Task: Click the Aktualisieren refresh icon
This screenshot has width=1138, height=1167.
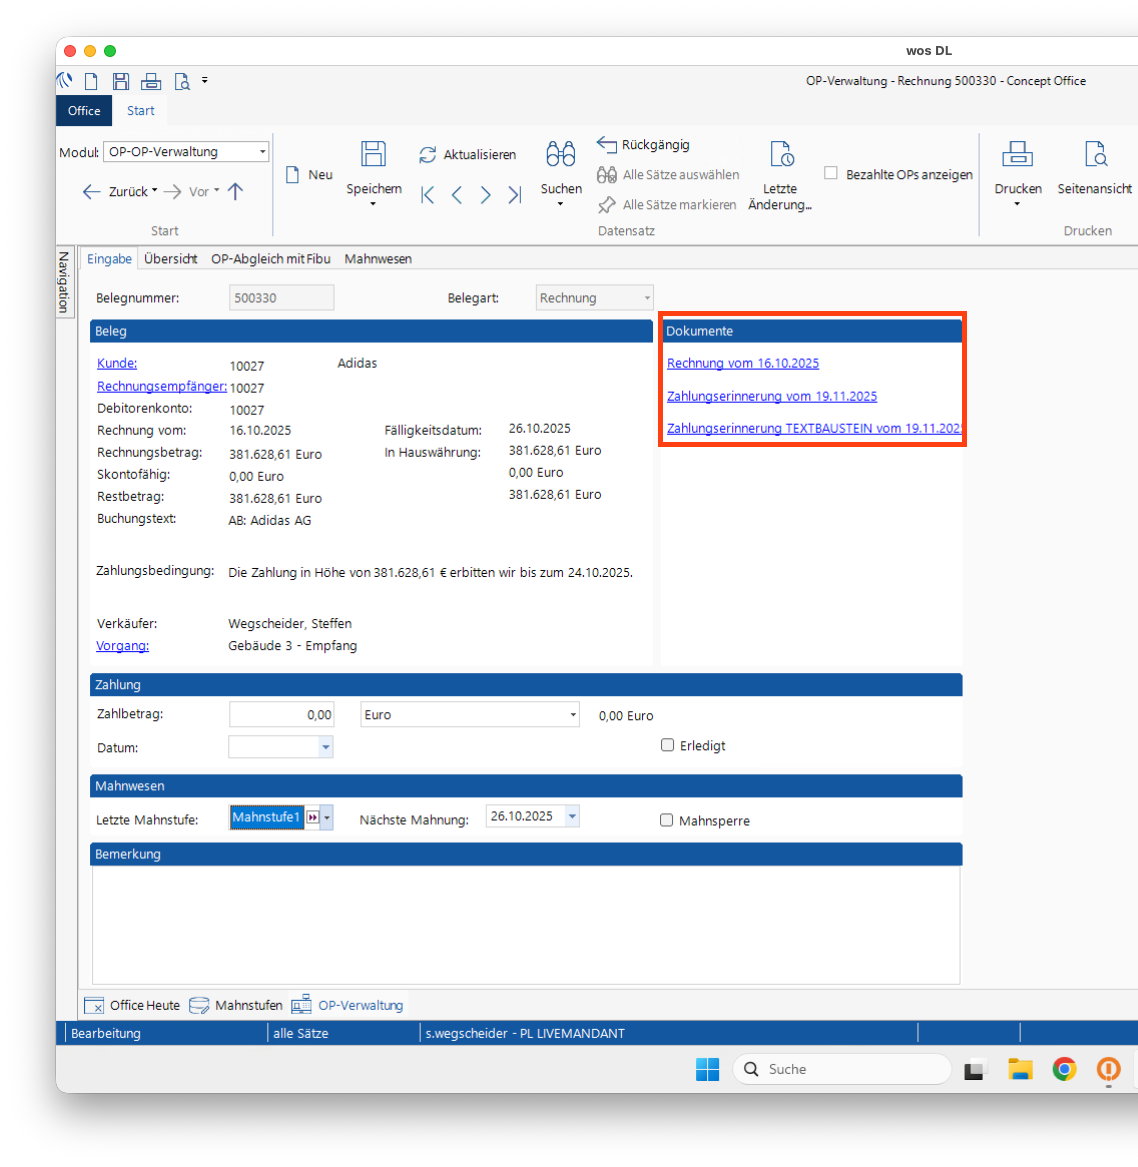Action: (x=428, y=155)
